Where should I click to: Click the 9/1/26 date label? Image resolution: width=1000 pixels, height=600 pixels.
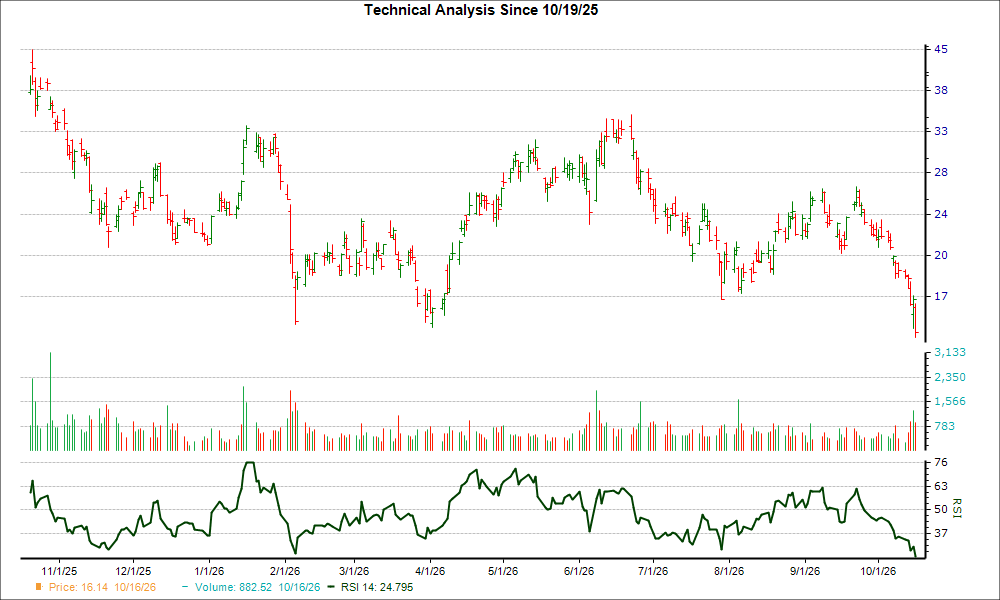pyautogui.click(x=805, y=571)
